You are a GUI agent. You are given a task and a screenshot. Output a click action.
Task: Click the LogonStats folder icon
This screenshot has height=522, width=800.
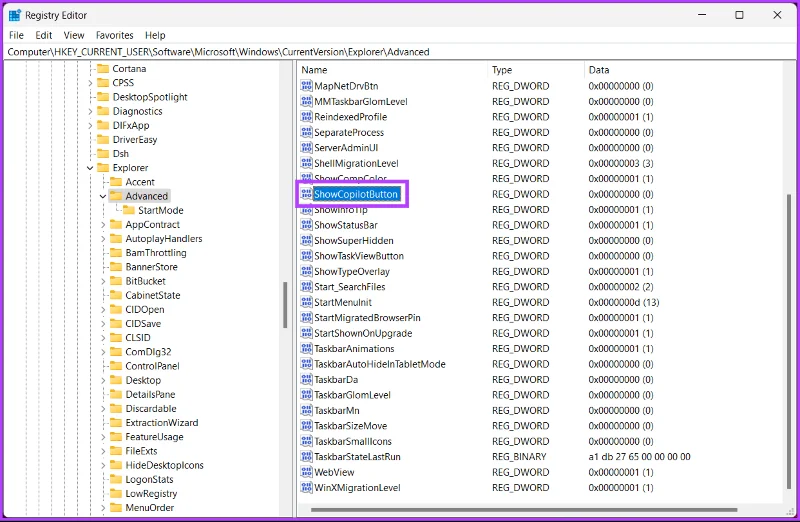(x=116, y=479)
